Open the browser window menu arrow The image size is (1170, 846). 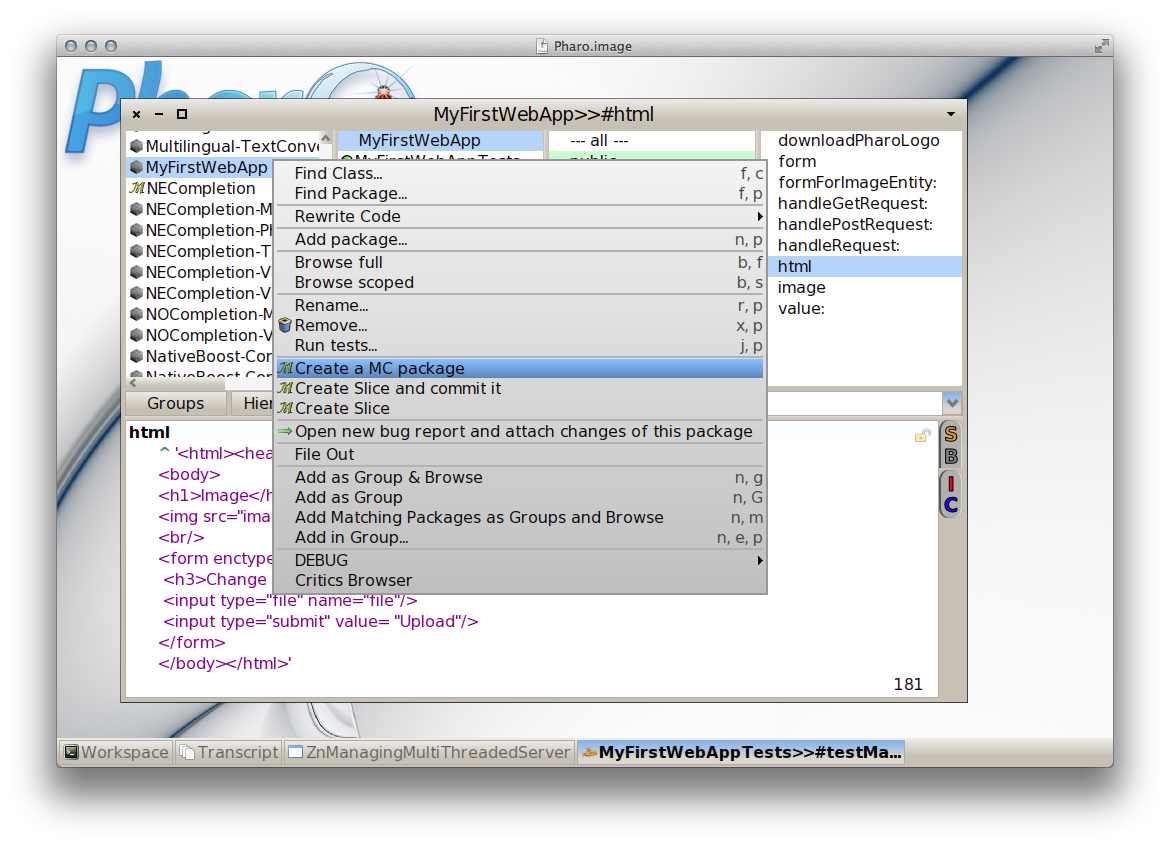pos(951,114)
